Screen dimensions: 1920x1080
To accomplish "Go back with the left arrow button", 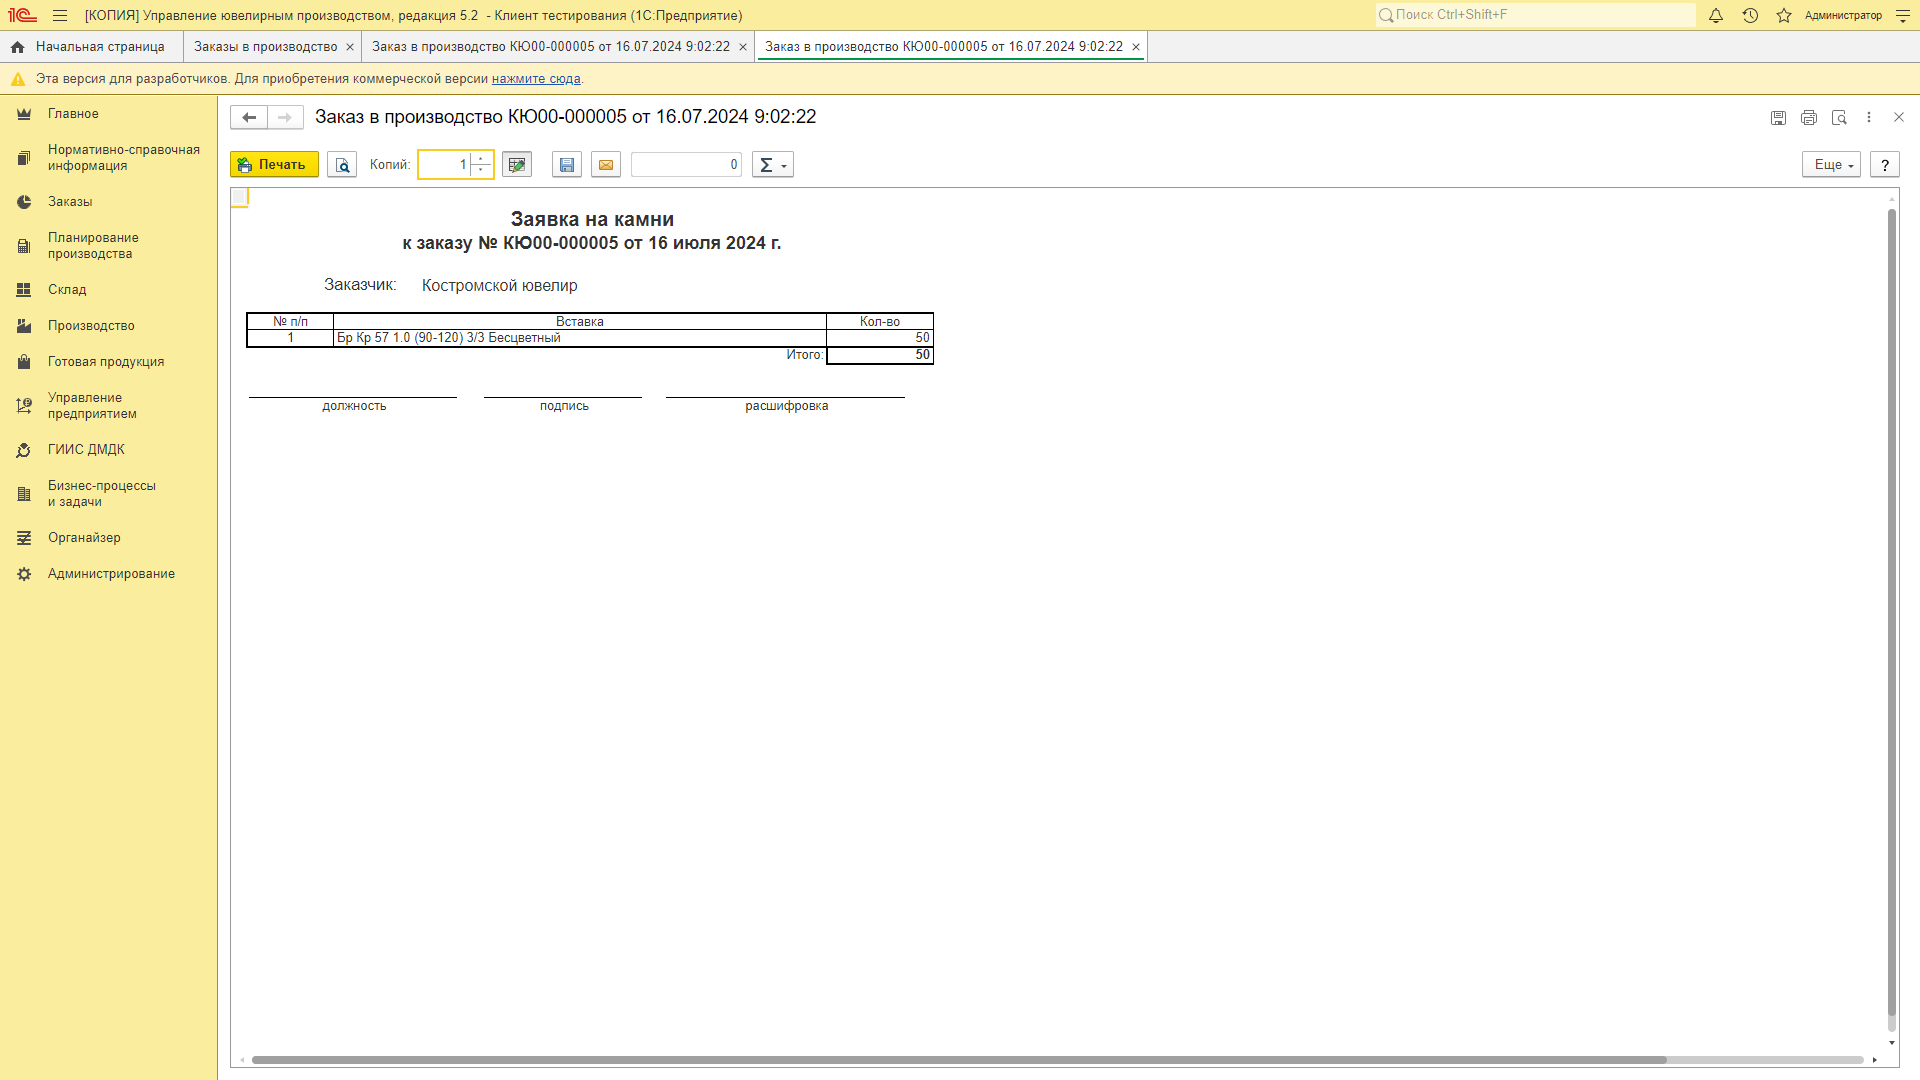I will [249, 117].
